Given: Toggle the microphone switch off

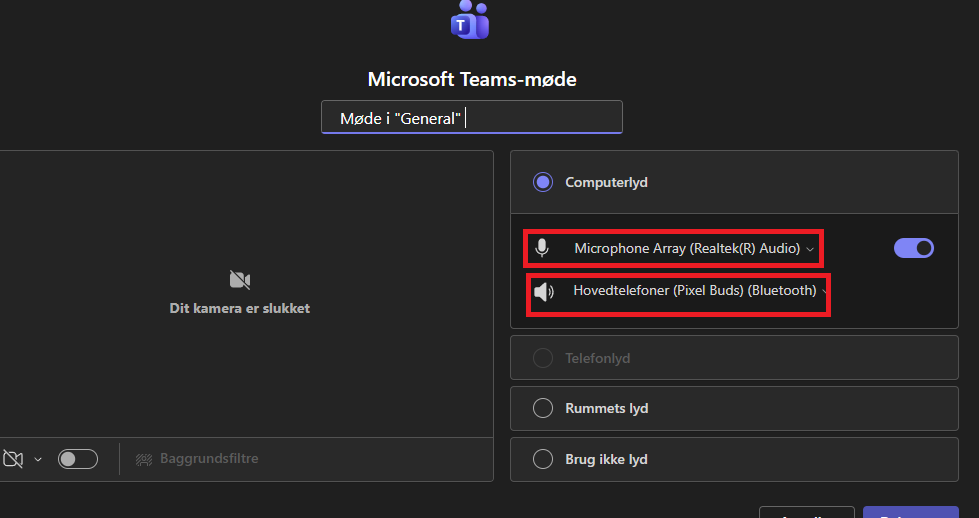Looking at the screenshot, I should click(913, 248).
